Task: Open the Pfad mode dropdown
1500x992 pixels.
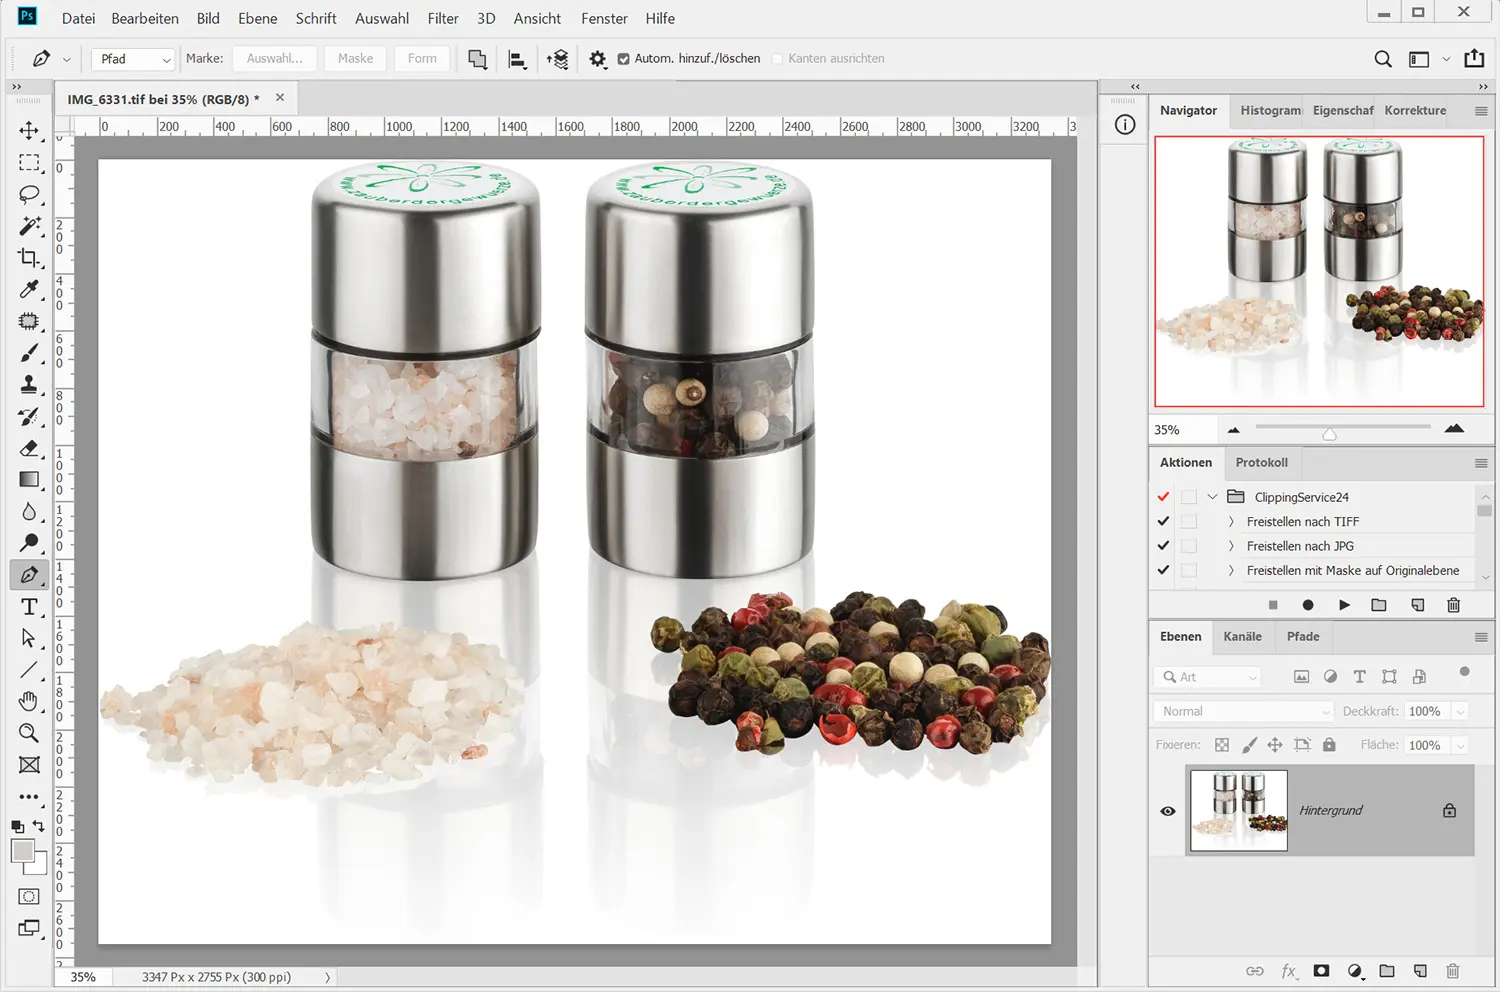Action: [x=135, y=59]
